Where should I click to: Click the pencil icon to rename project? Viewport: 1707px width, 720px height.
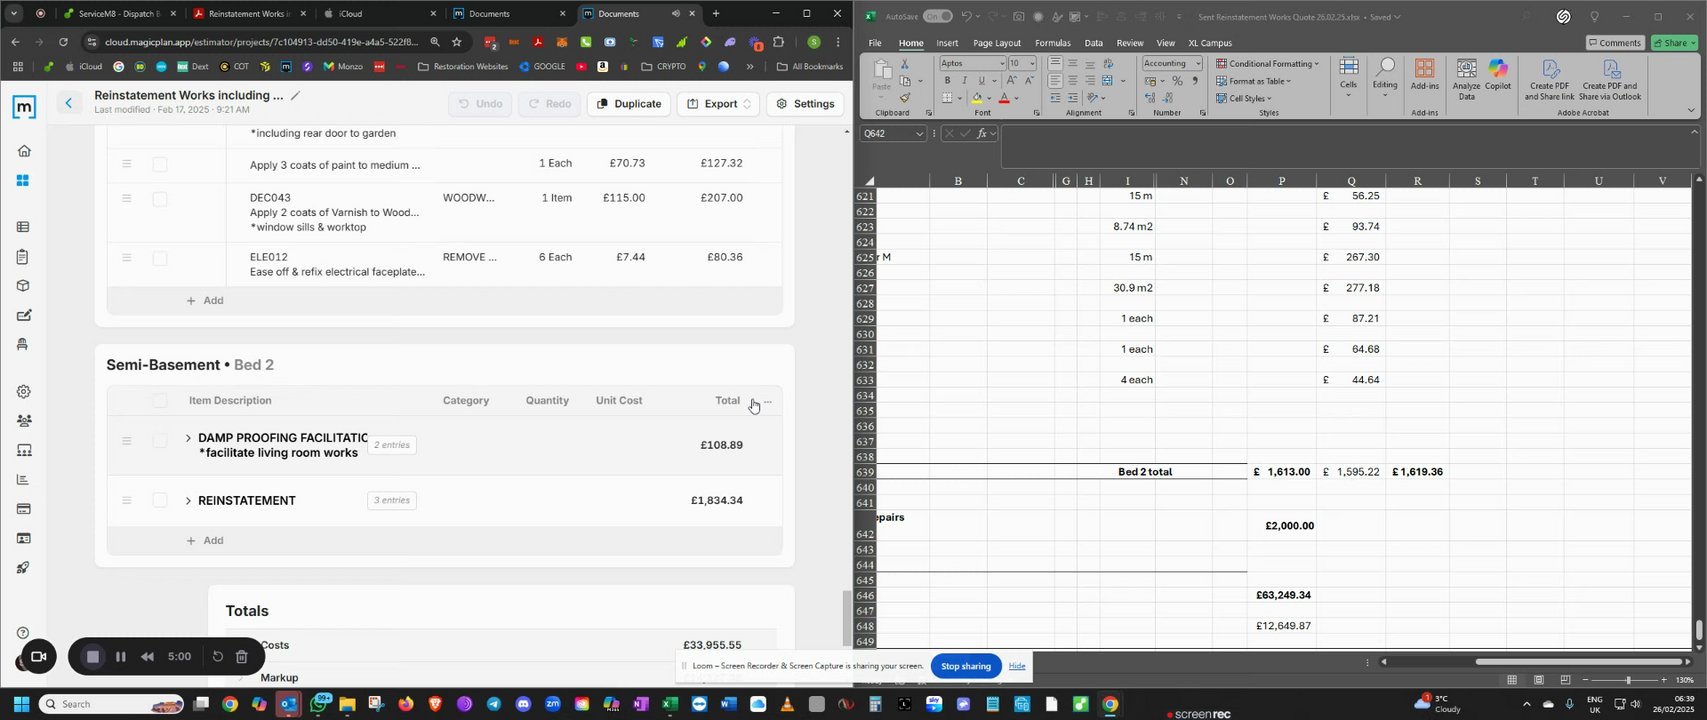(x=295, y=96)
